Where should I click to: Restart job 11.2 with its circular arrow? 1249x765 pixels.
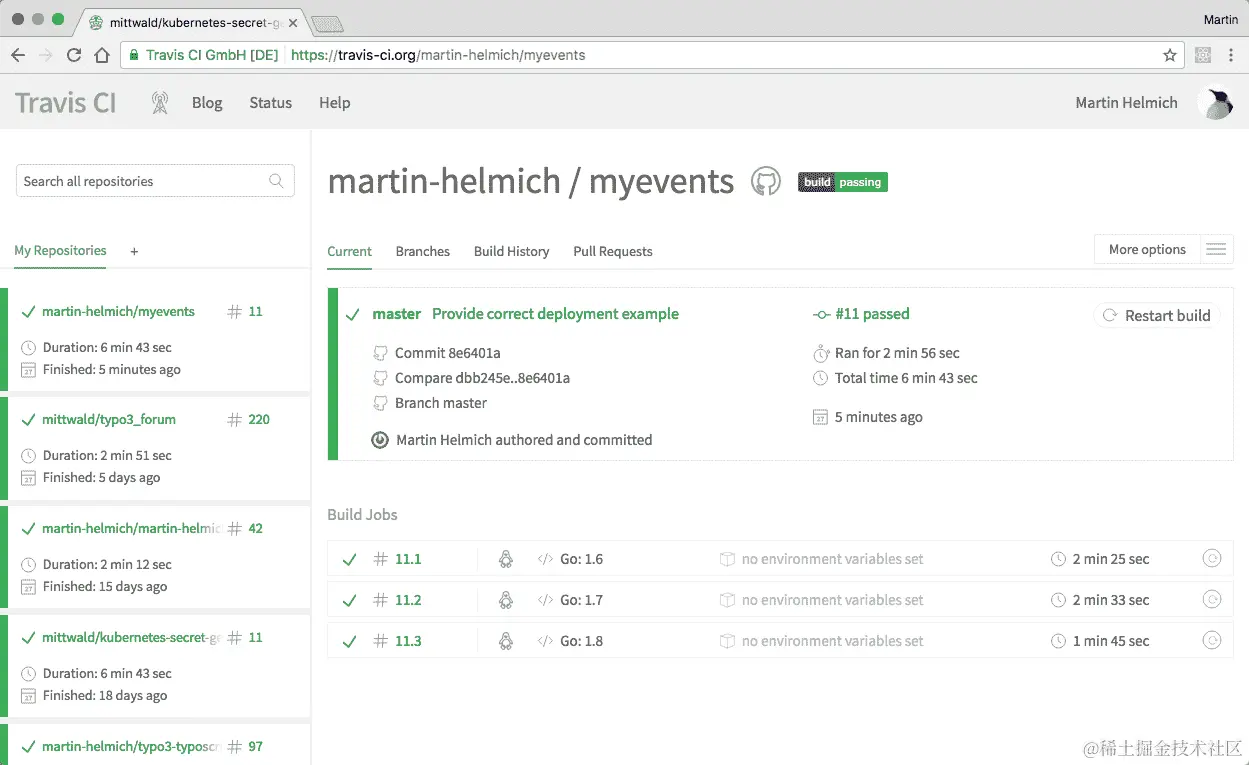(x=1212, y=600)
